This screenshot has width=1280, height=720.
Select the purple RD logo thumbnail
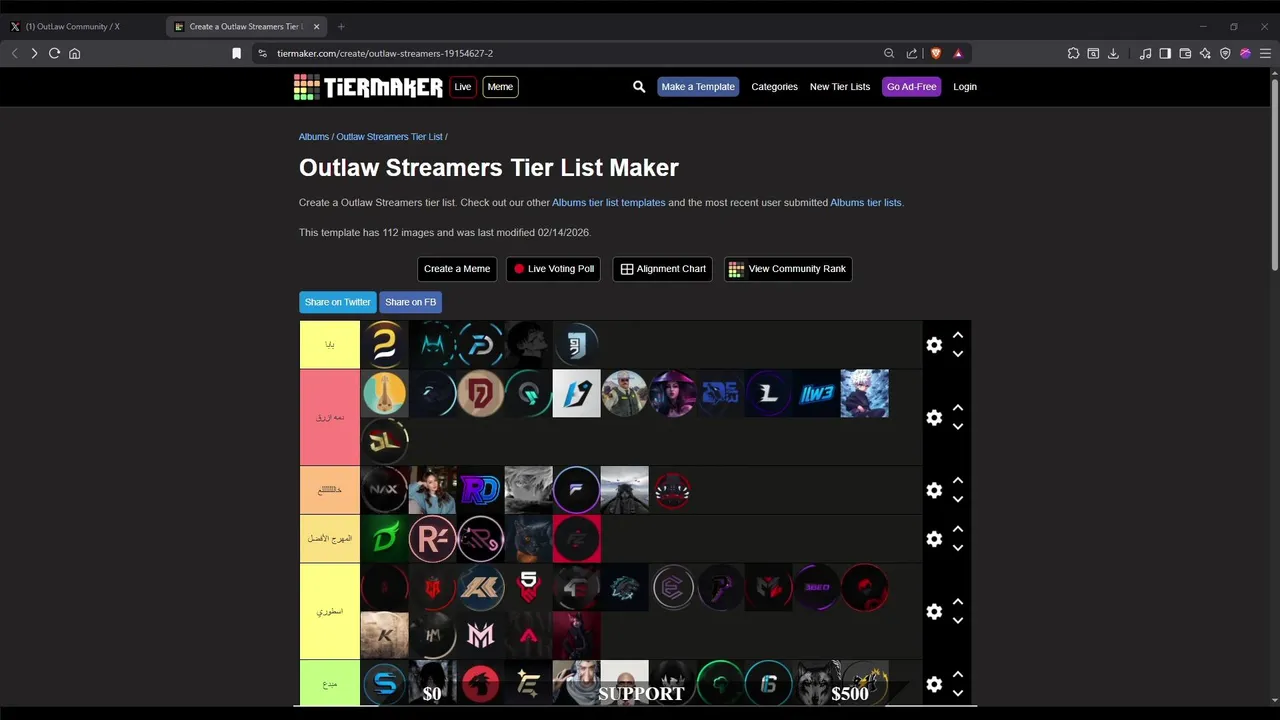point(481,490)
